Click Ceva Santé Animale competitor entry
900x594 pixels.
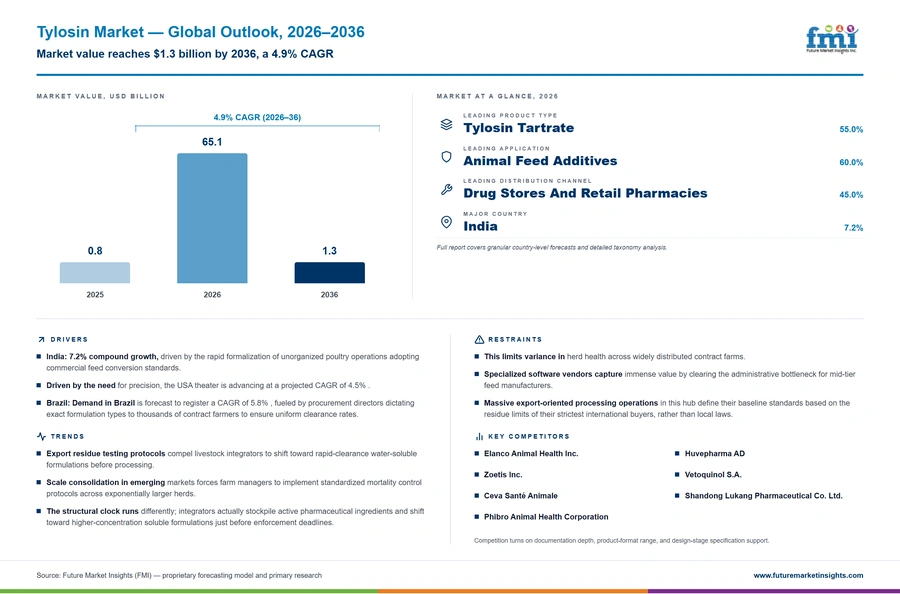tap(521, 496)
